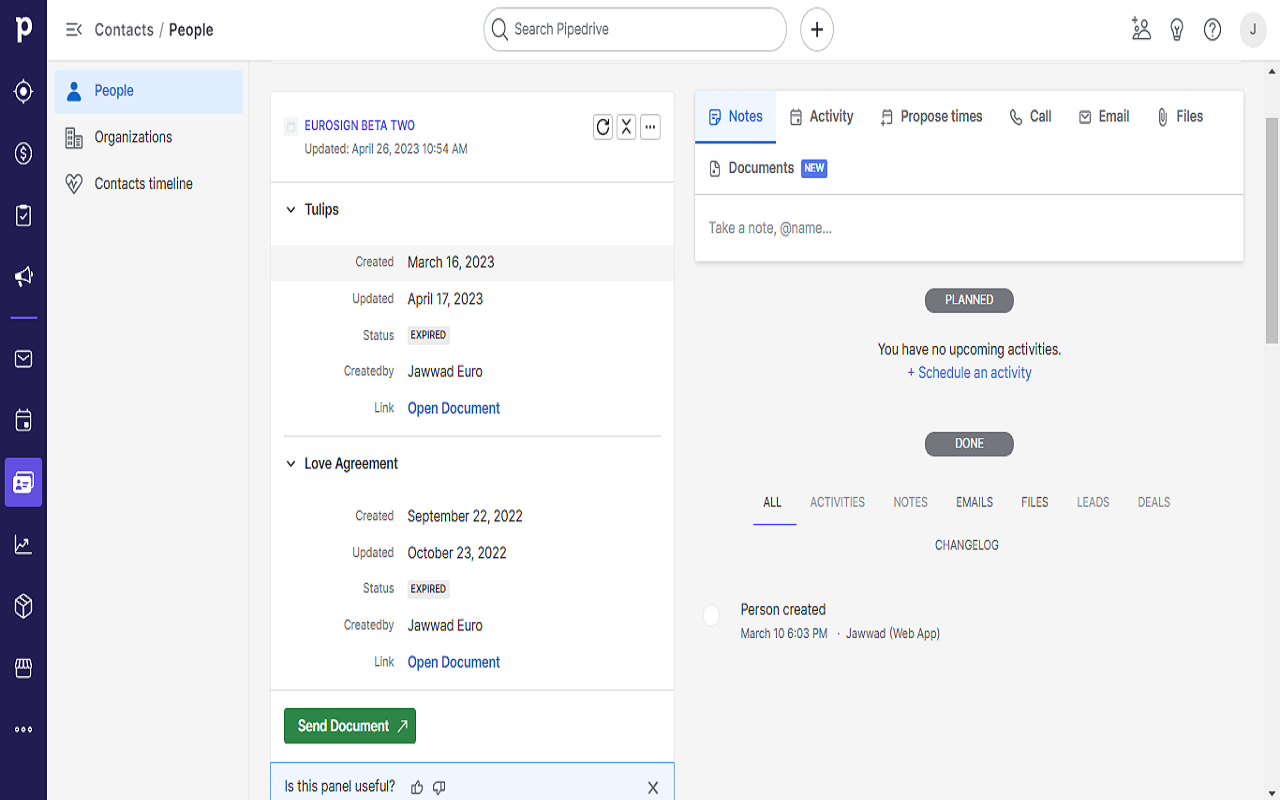
Task: Click Contacts in the breadcrumb
Action: click(124, 30)
